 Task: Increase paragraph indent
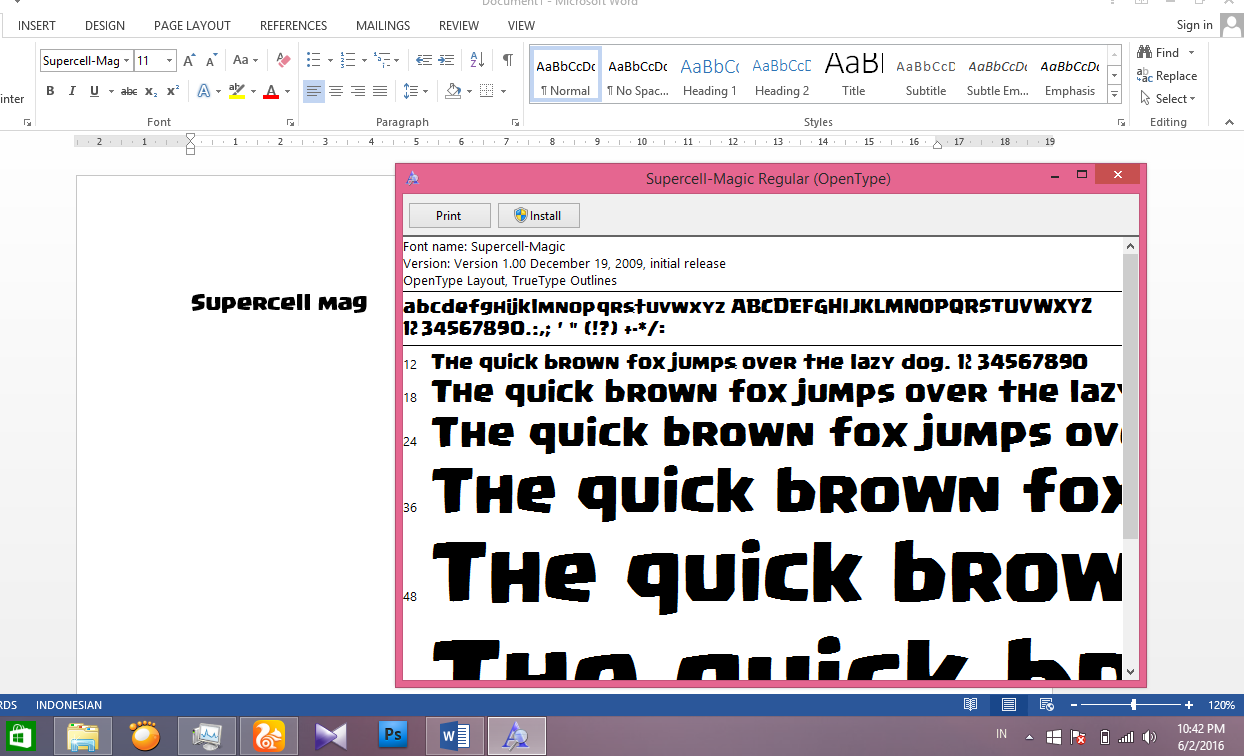447,60
